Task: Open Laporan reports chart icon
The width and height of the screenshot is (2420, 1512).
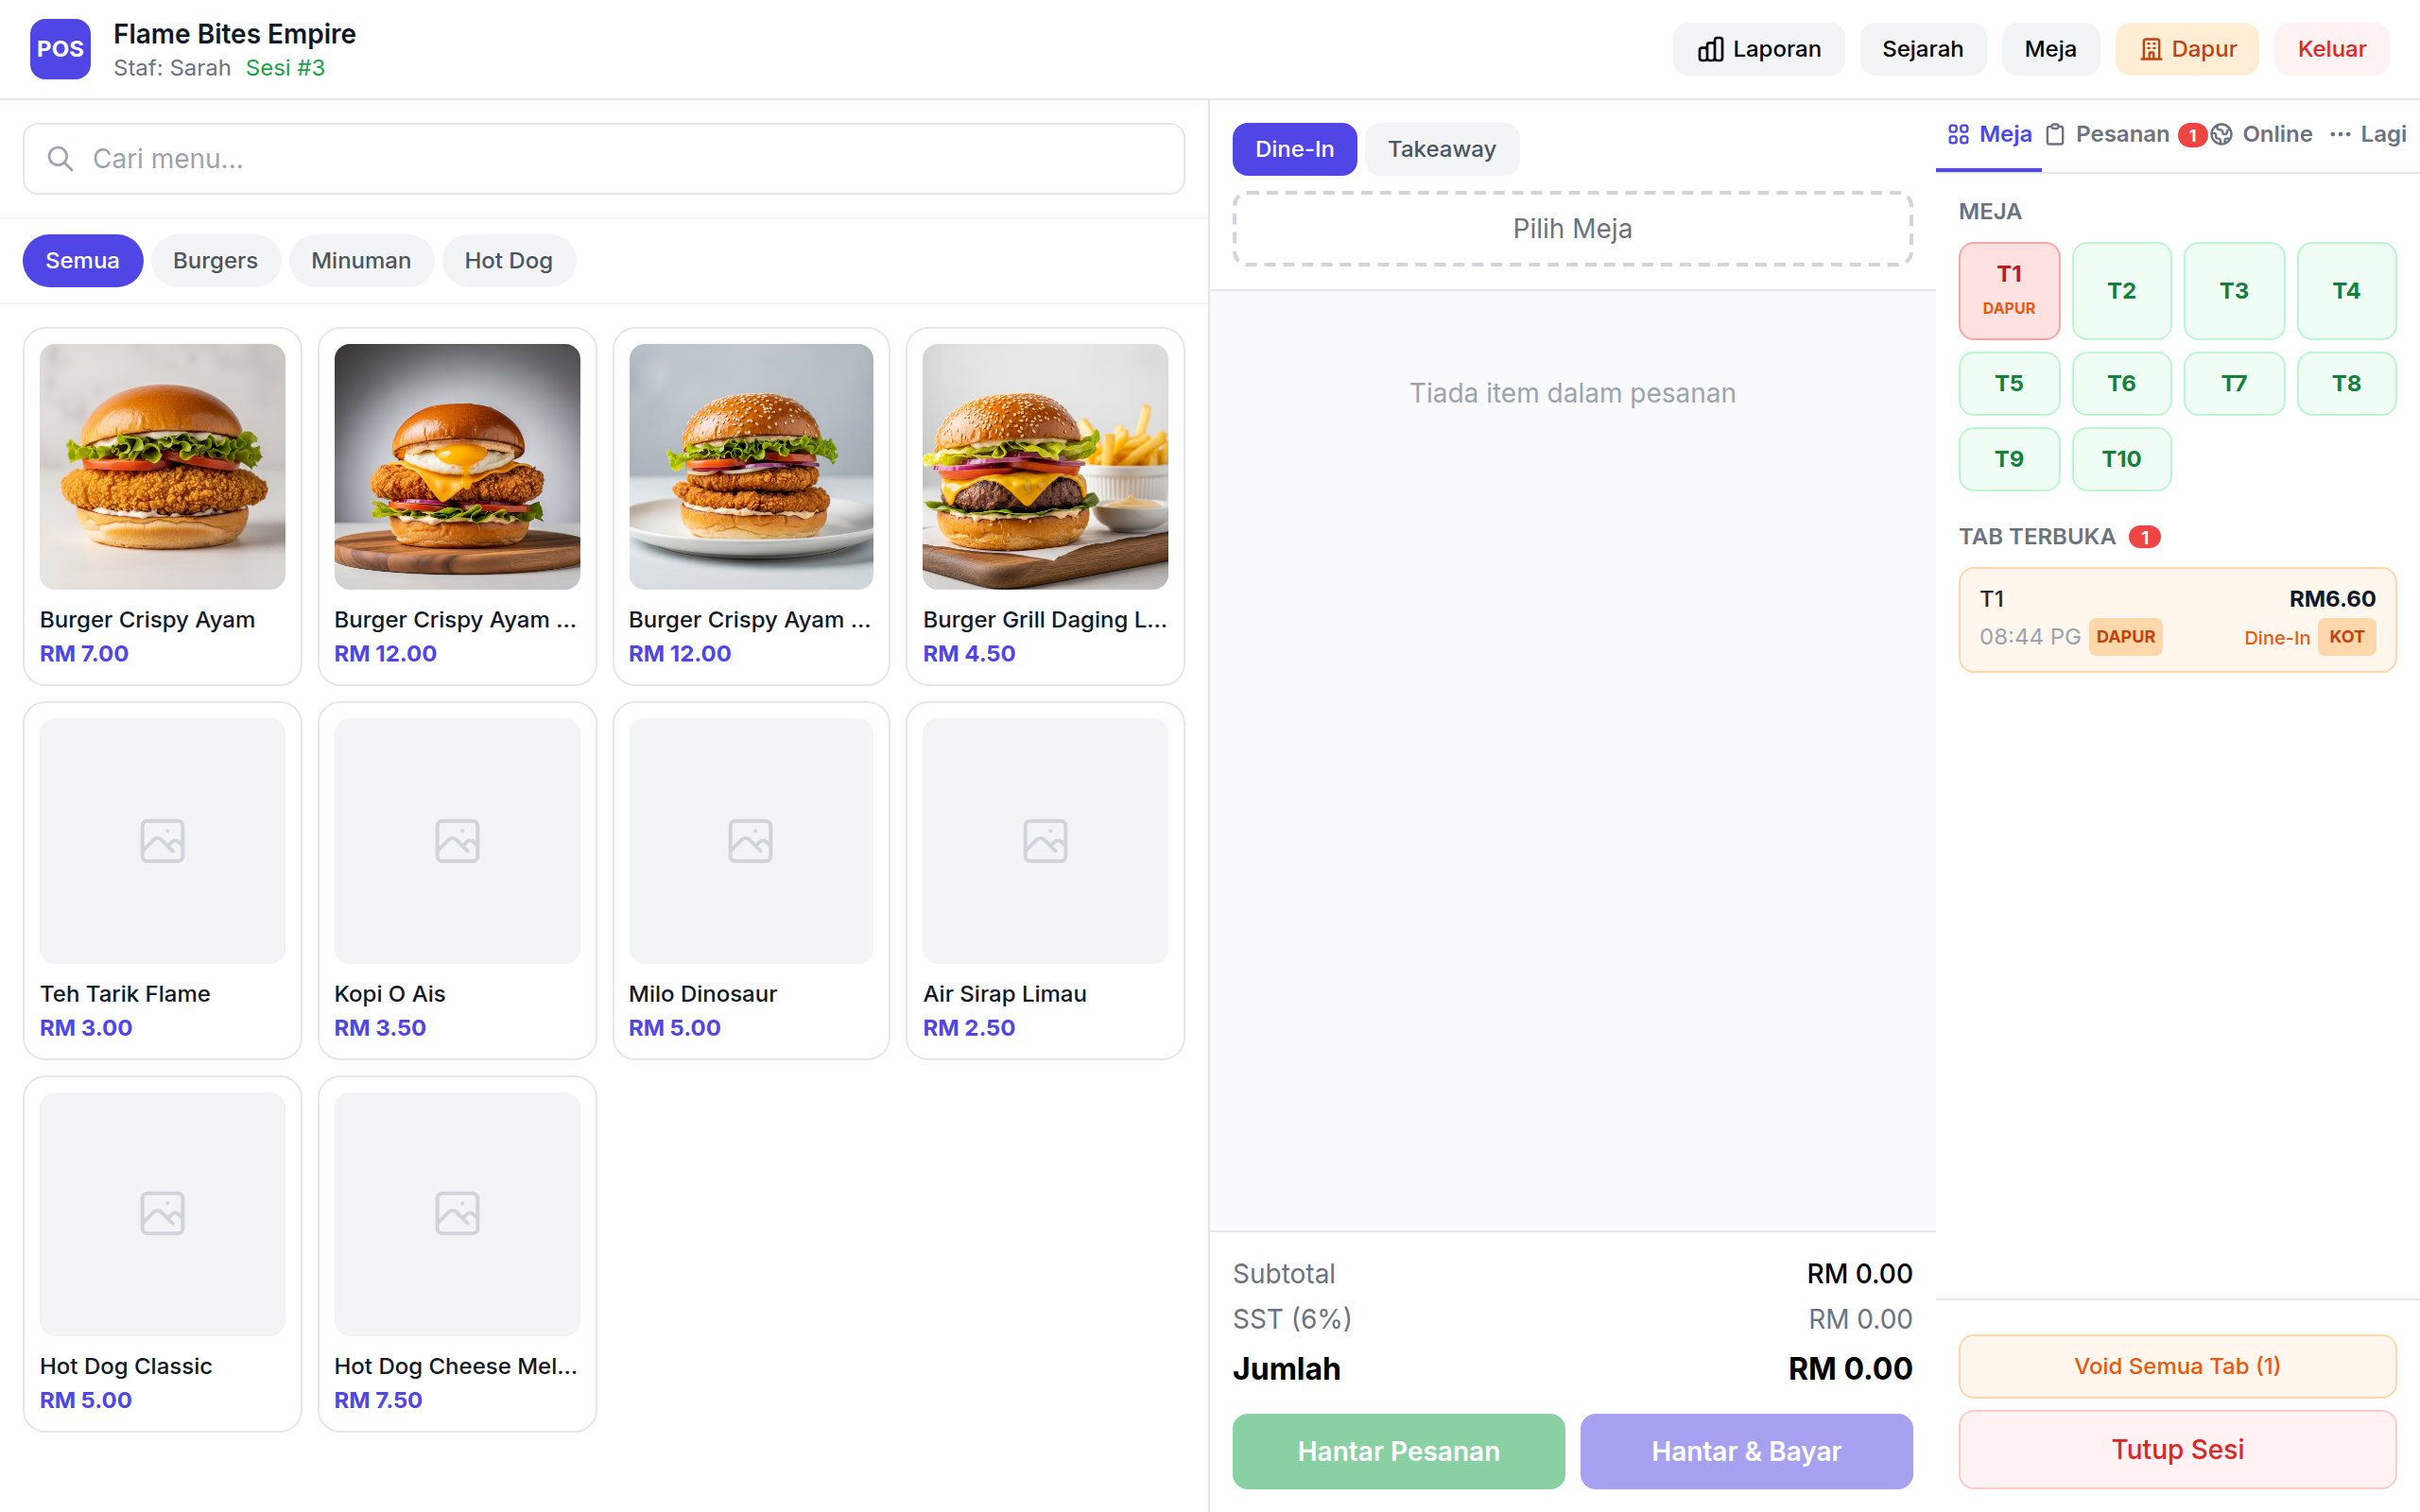Action: pyautogui.click(x=1710, y=50)
